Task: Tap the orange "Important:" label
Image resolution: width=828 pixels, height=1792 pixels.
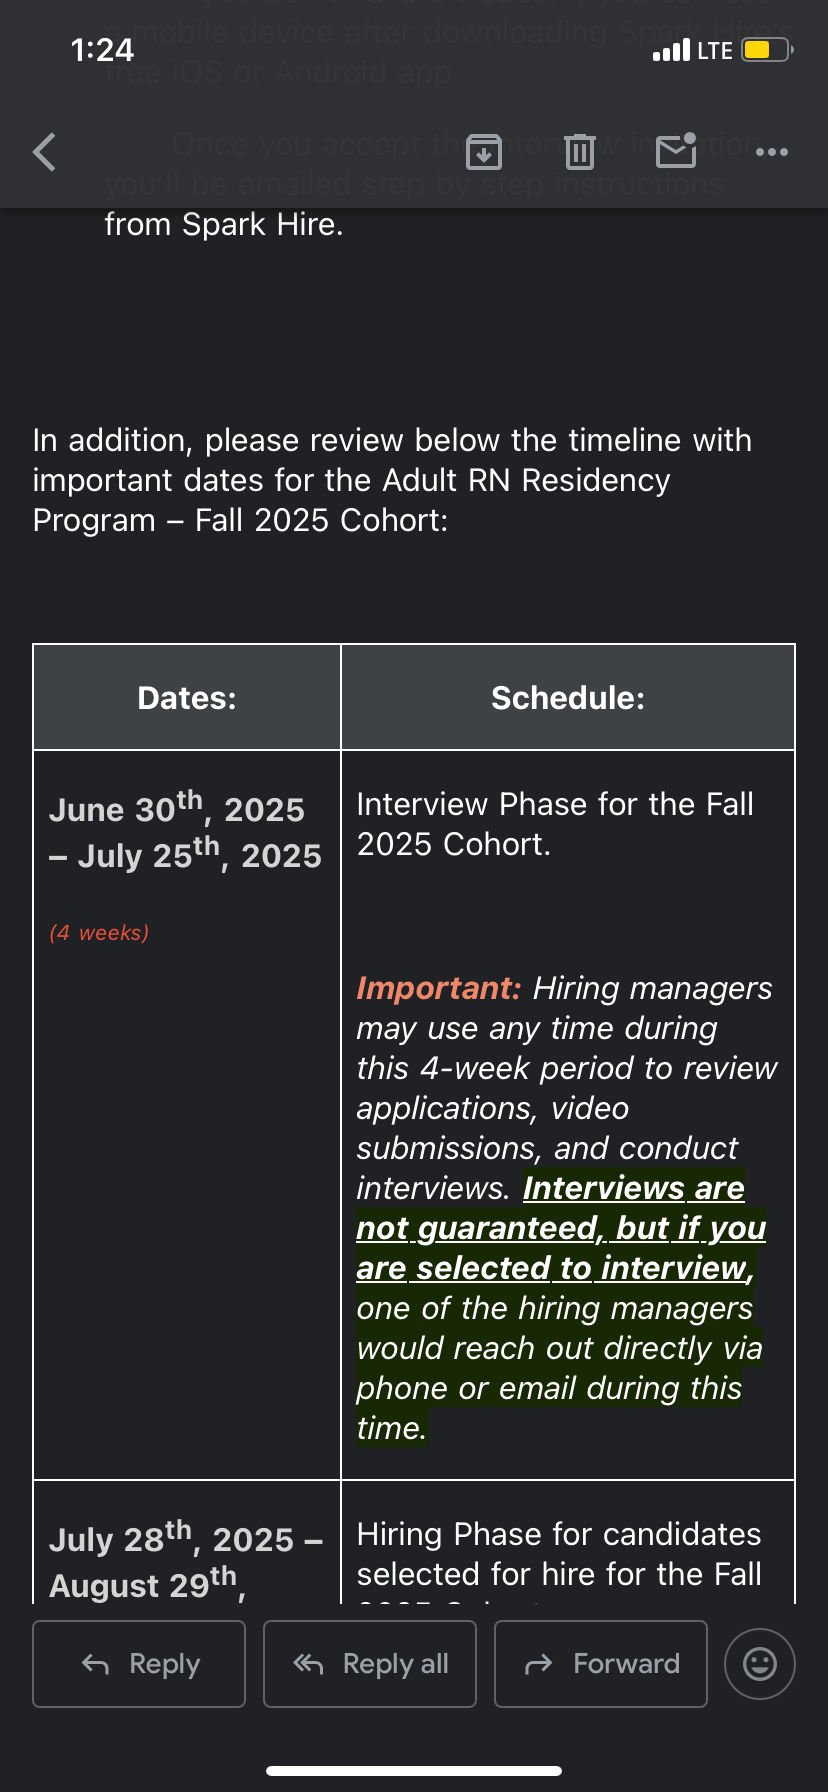Action: point(439,988)
